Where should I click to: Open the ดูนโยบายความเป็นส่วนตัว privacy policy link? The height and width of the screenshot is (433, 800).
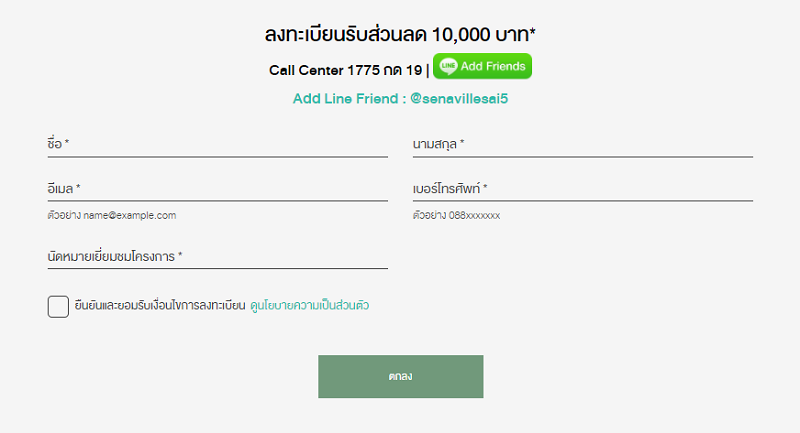click(310, 305)
